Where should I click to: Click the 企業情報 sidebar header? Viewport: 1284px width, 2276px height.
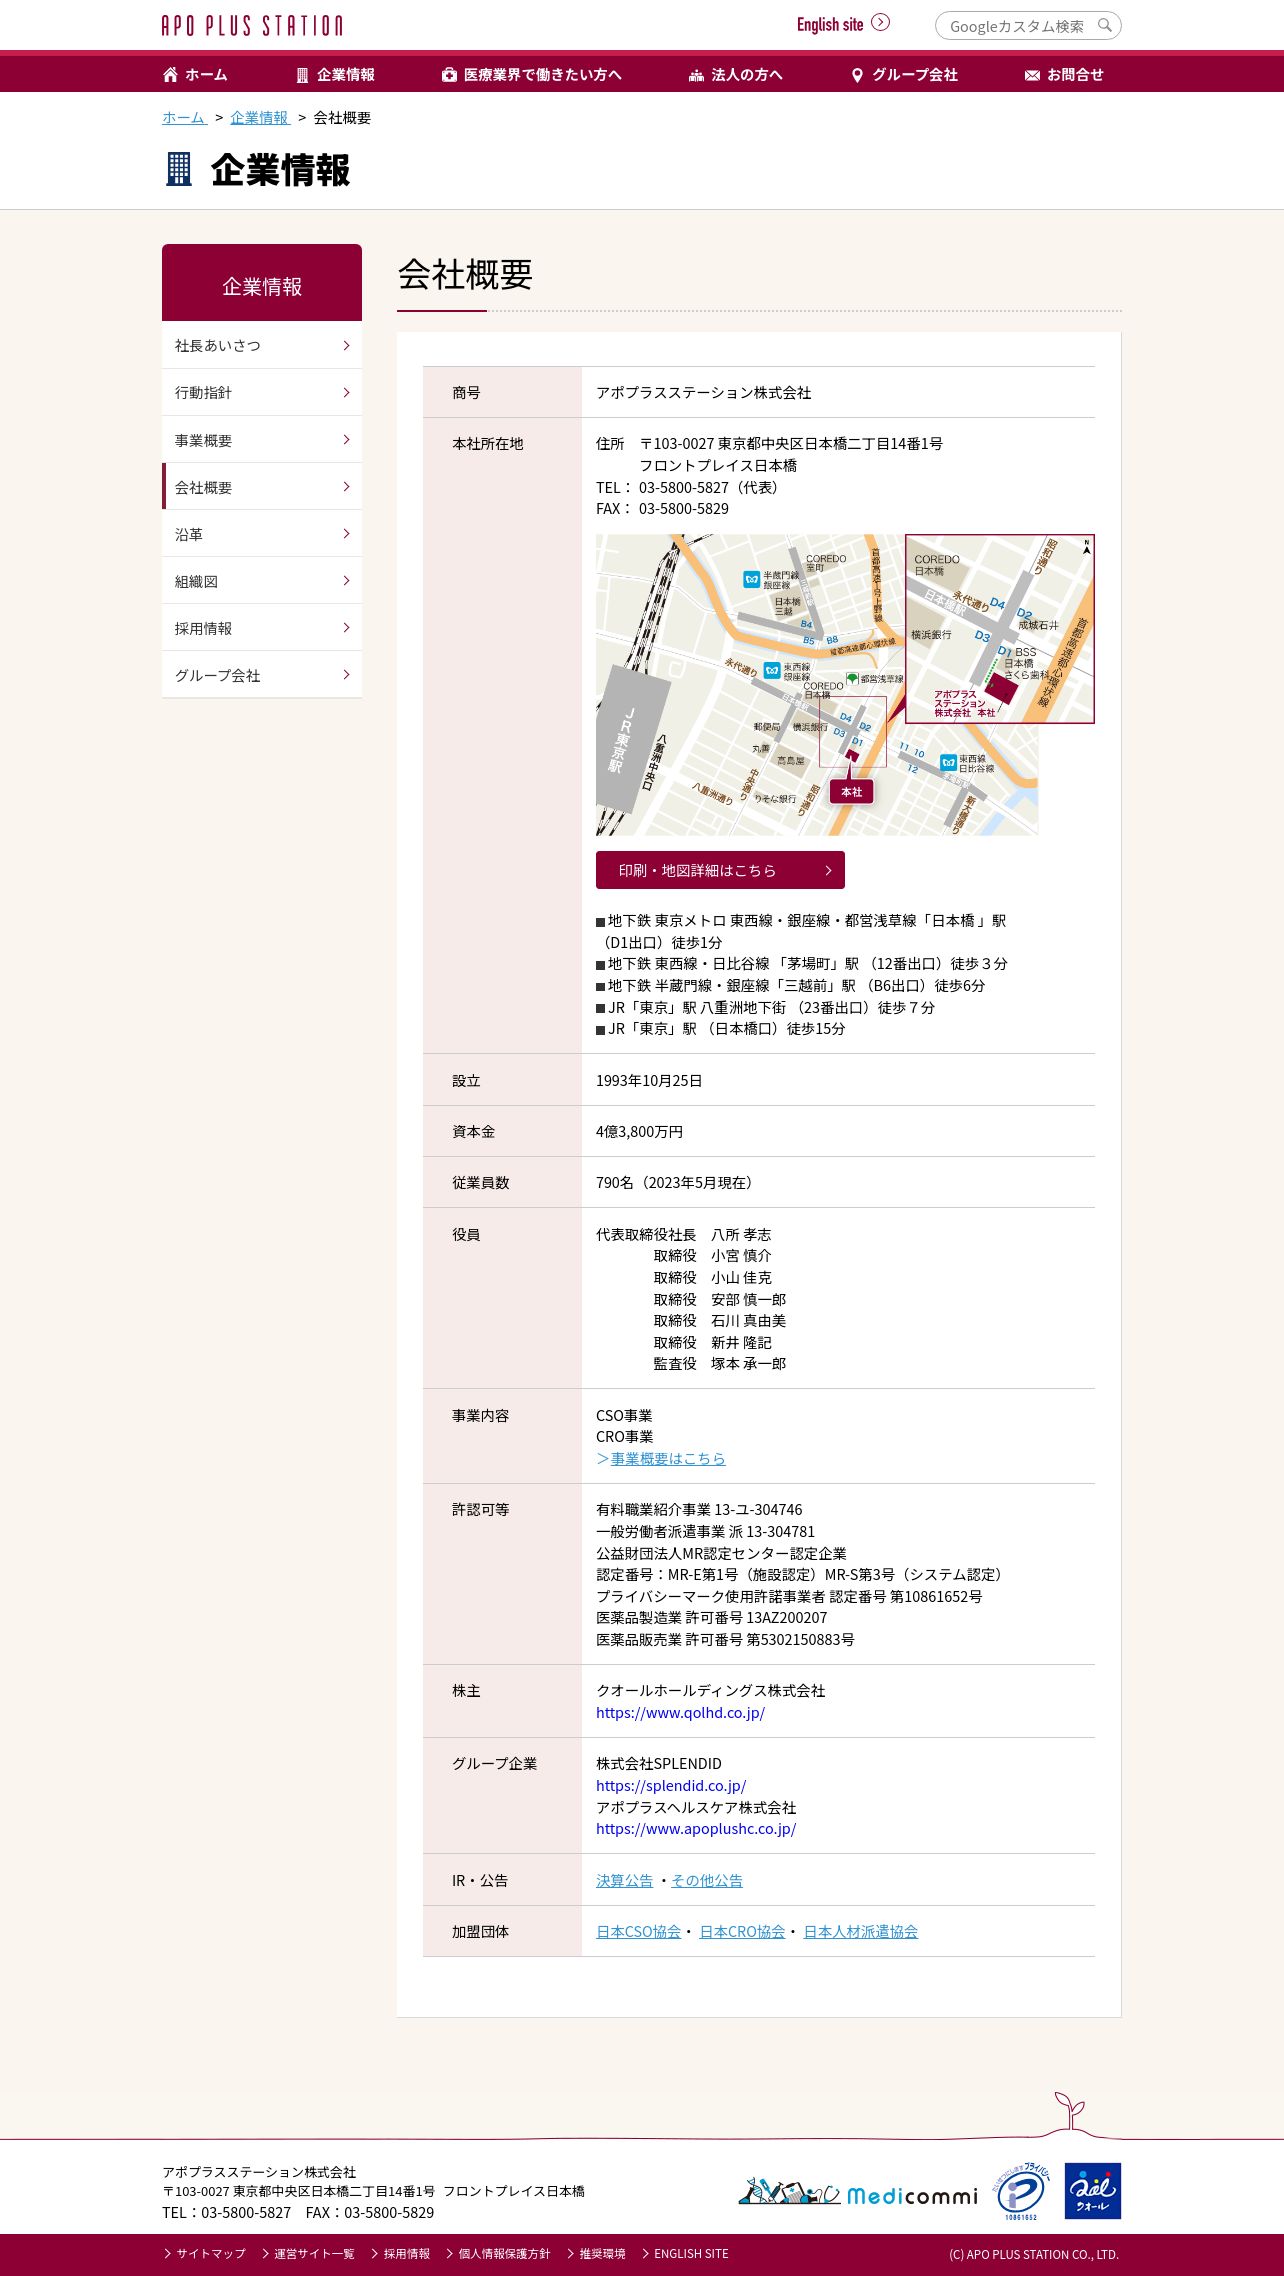tap(262, 283)
